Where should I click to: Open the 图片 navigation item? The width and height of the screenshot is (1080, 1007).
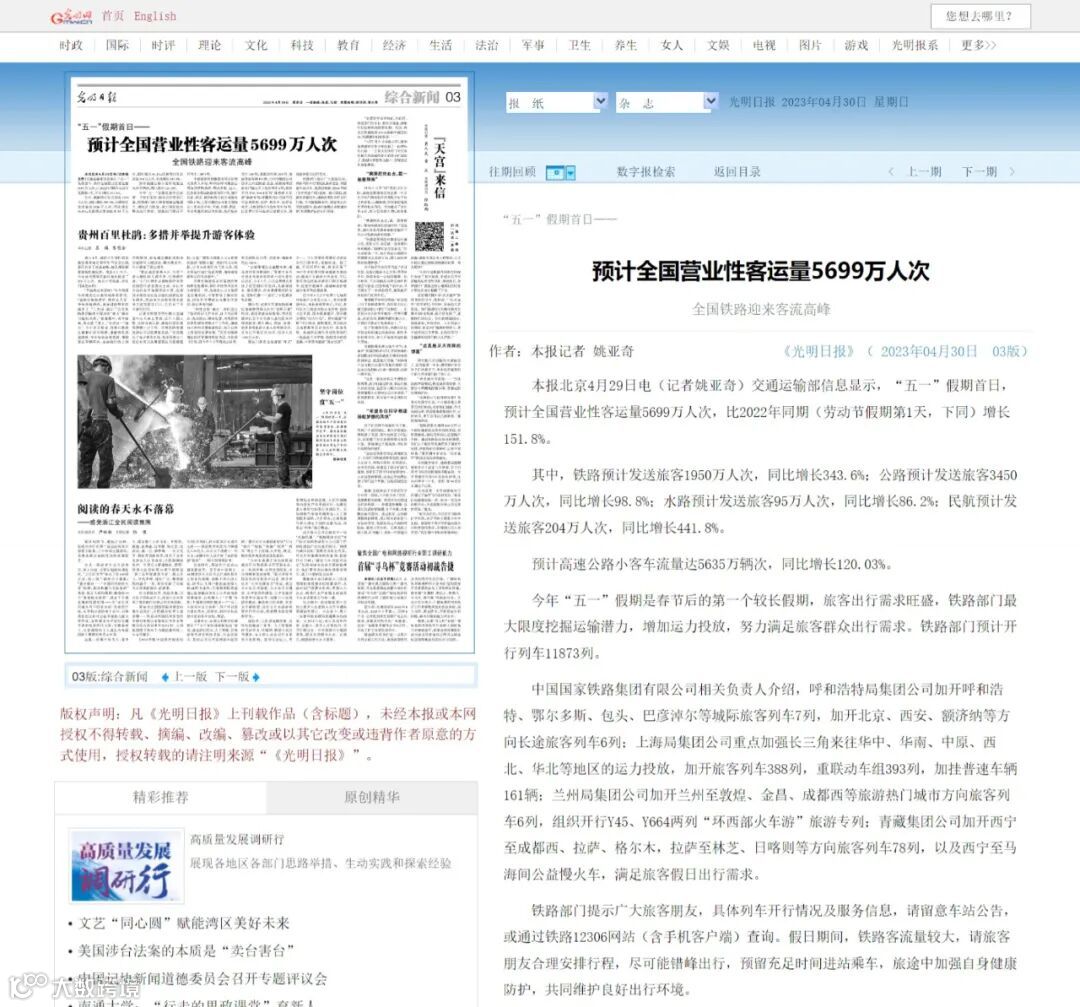point(810,45)
